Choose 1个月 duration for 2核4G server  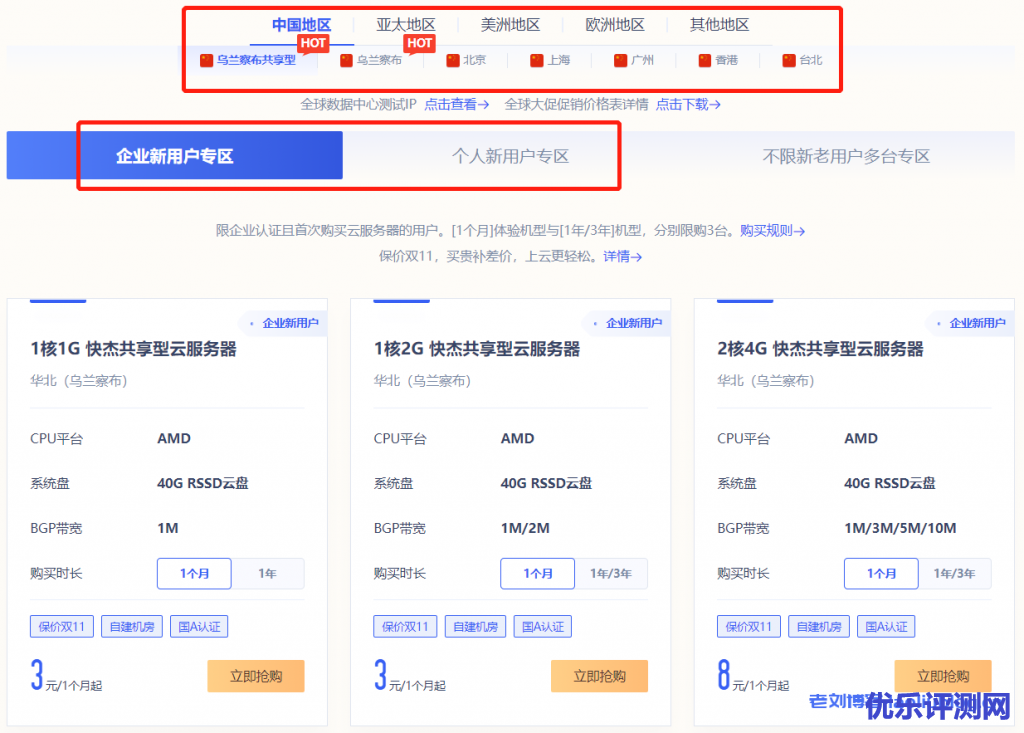coord(881,574)
